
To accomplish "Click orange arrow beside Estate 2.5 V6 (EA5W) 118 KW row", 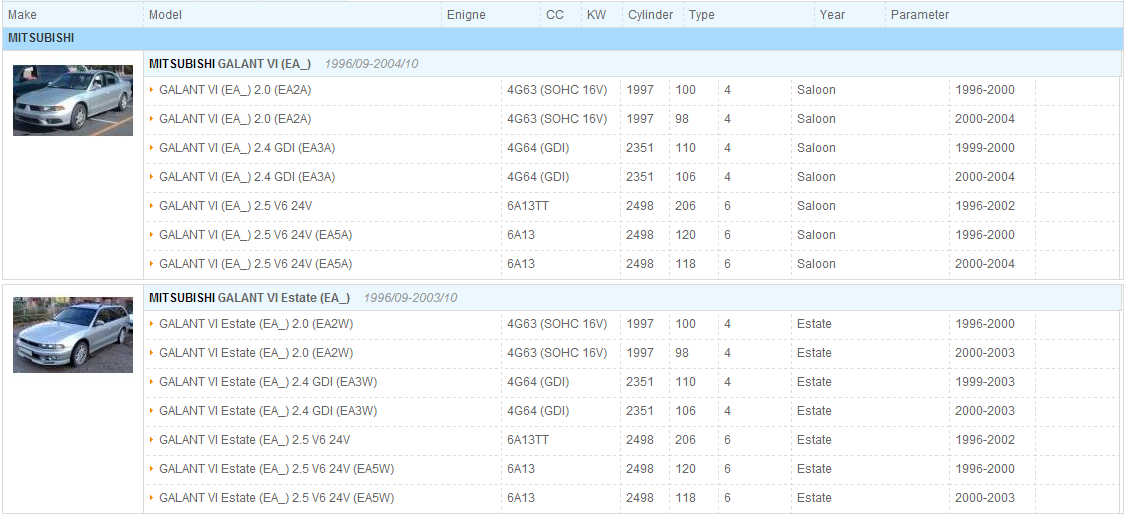I will point(152,497).
